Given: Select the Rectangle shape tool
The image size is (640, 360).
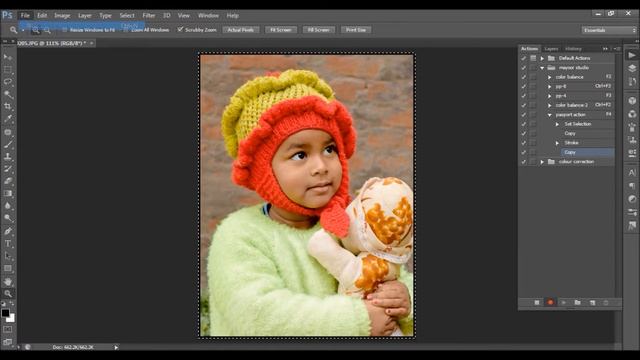Looking at the screenshot, I should [x=8, y=268].
